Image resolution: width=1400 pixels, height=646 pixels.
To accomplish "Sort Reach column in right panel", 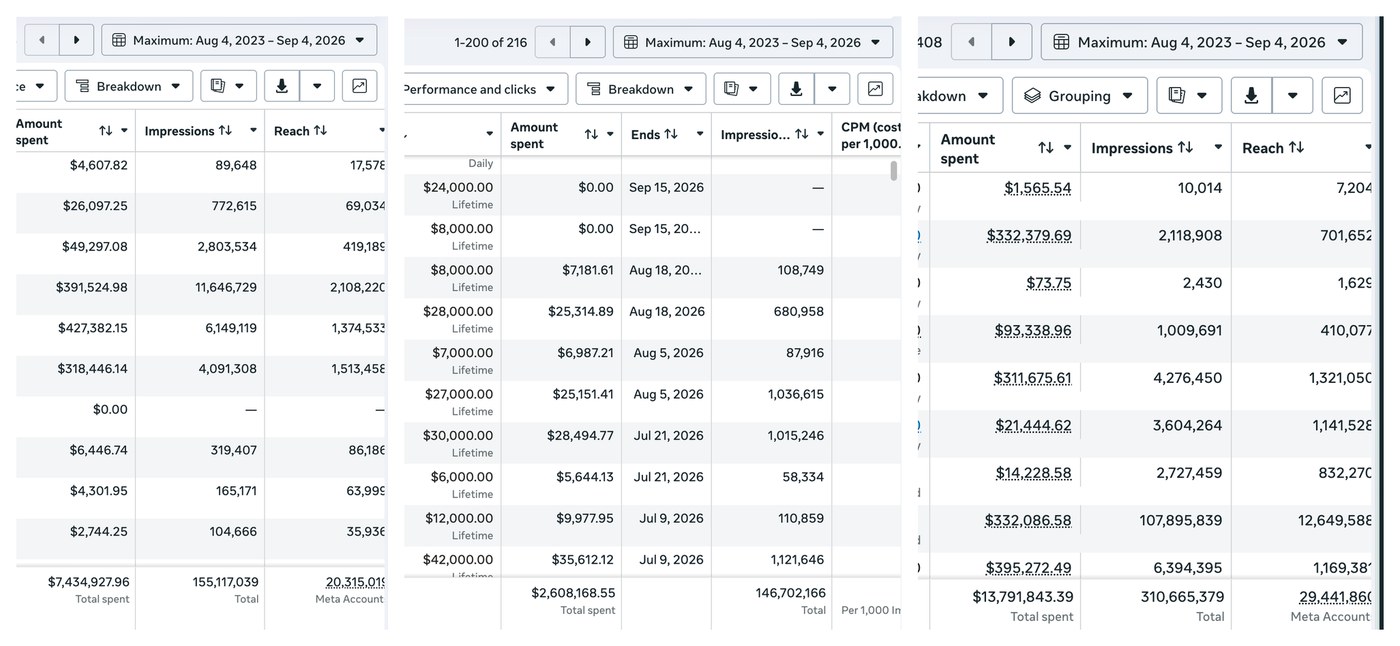I will (x=1296, y=148).
